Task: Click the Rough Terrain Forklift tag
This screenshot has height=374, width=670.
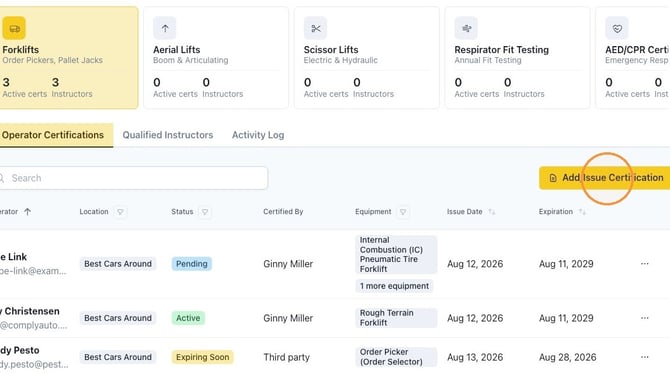Action: pos(396,318)
